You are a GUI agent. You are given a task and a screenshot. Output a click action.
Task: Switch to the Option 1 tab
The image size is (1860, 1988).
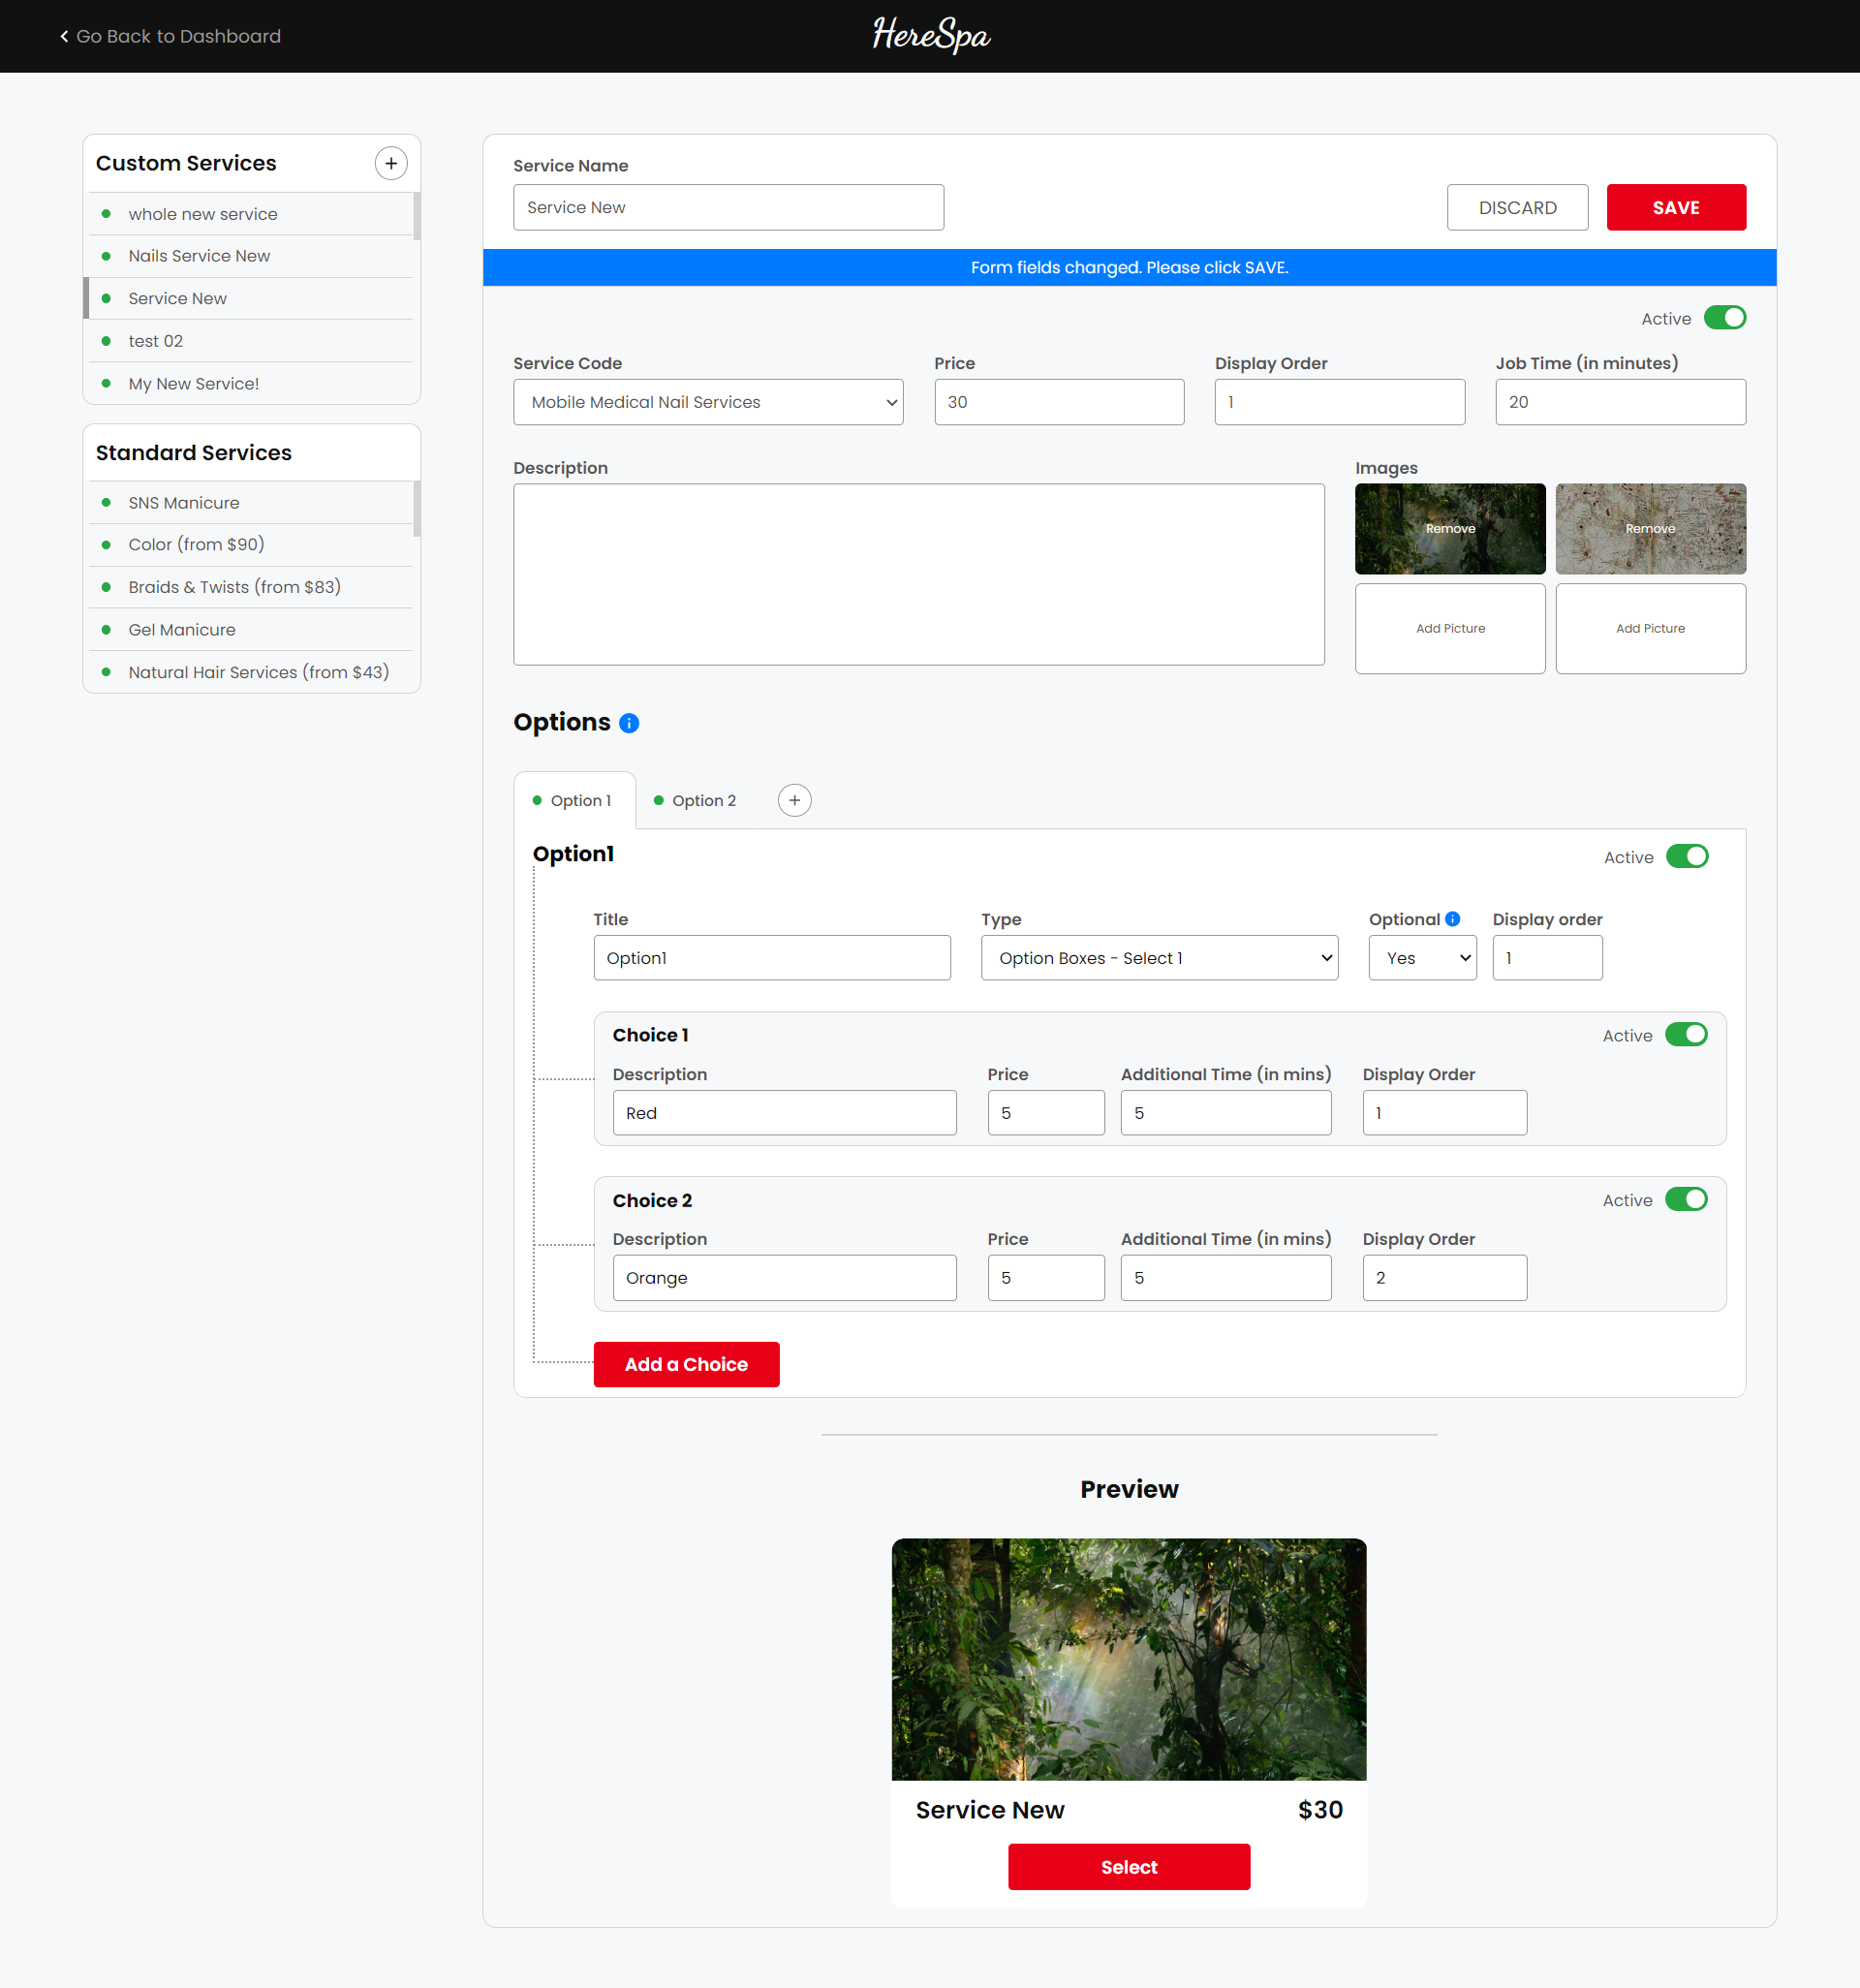(575, 800)
